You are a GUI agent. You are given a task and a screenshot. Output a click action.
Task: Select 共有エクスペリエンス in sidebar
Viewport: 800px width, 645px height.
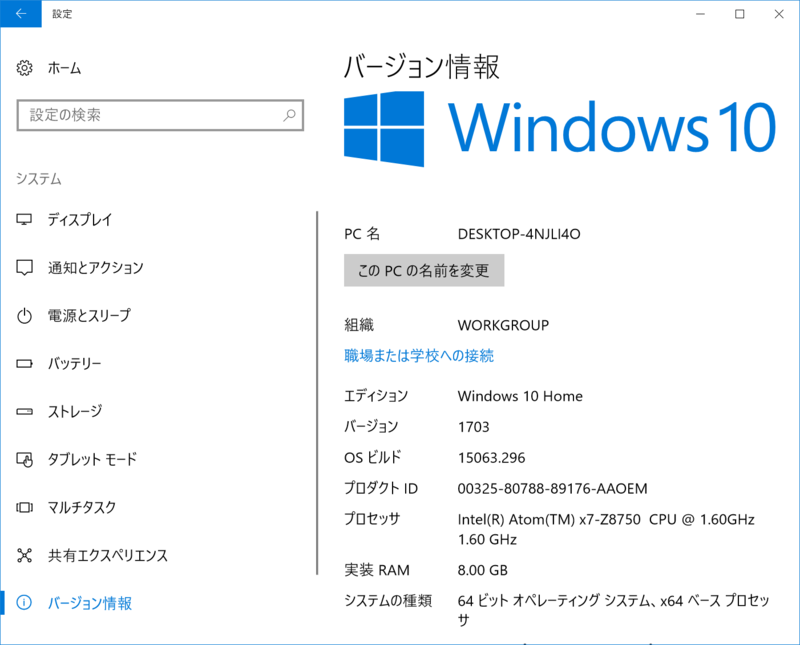pyautogui.click(x=108, y=555)
